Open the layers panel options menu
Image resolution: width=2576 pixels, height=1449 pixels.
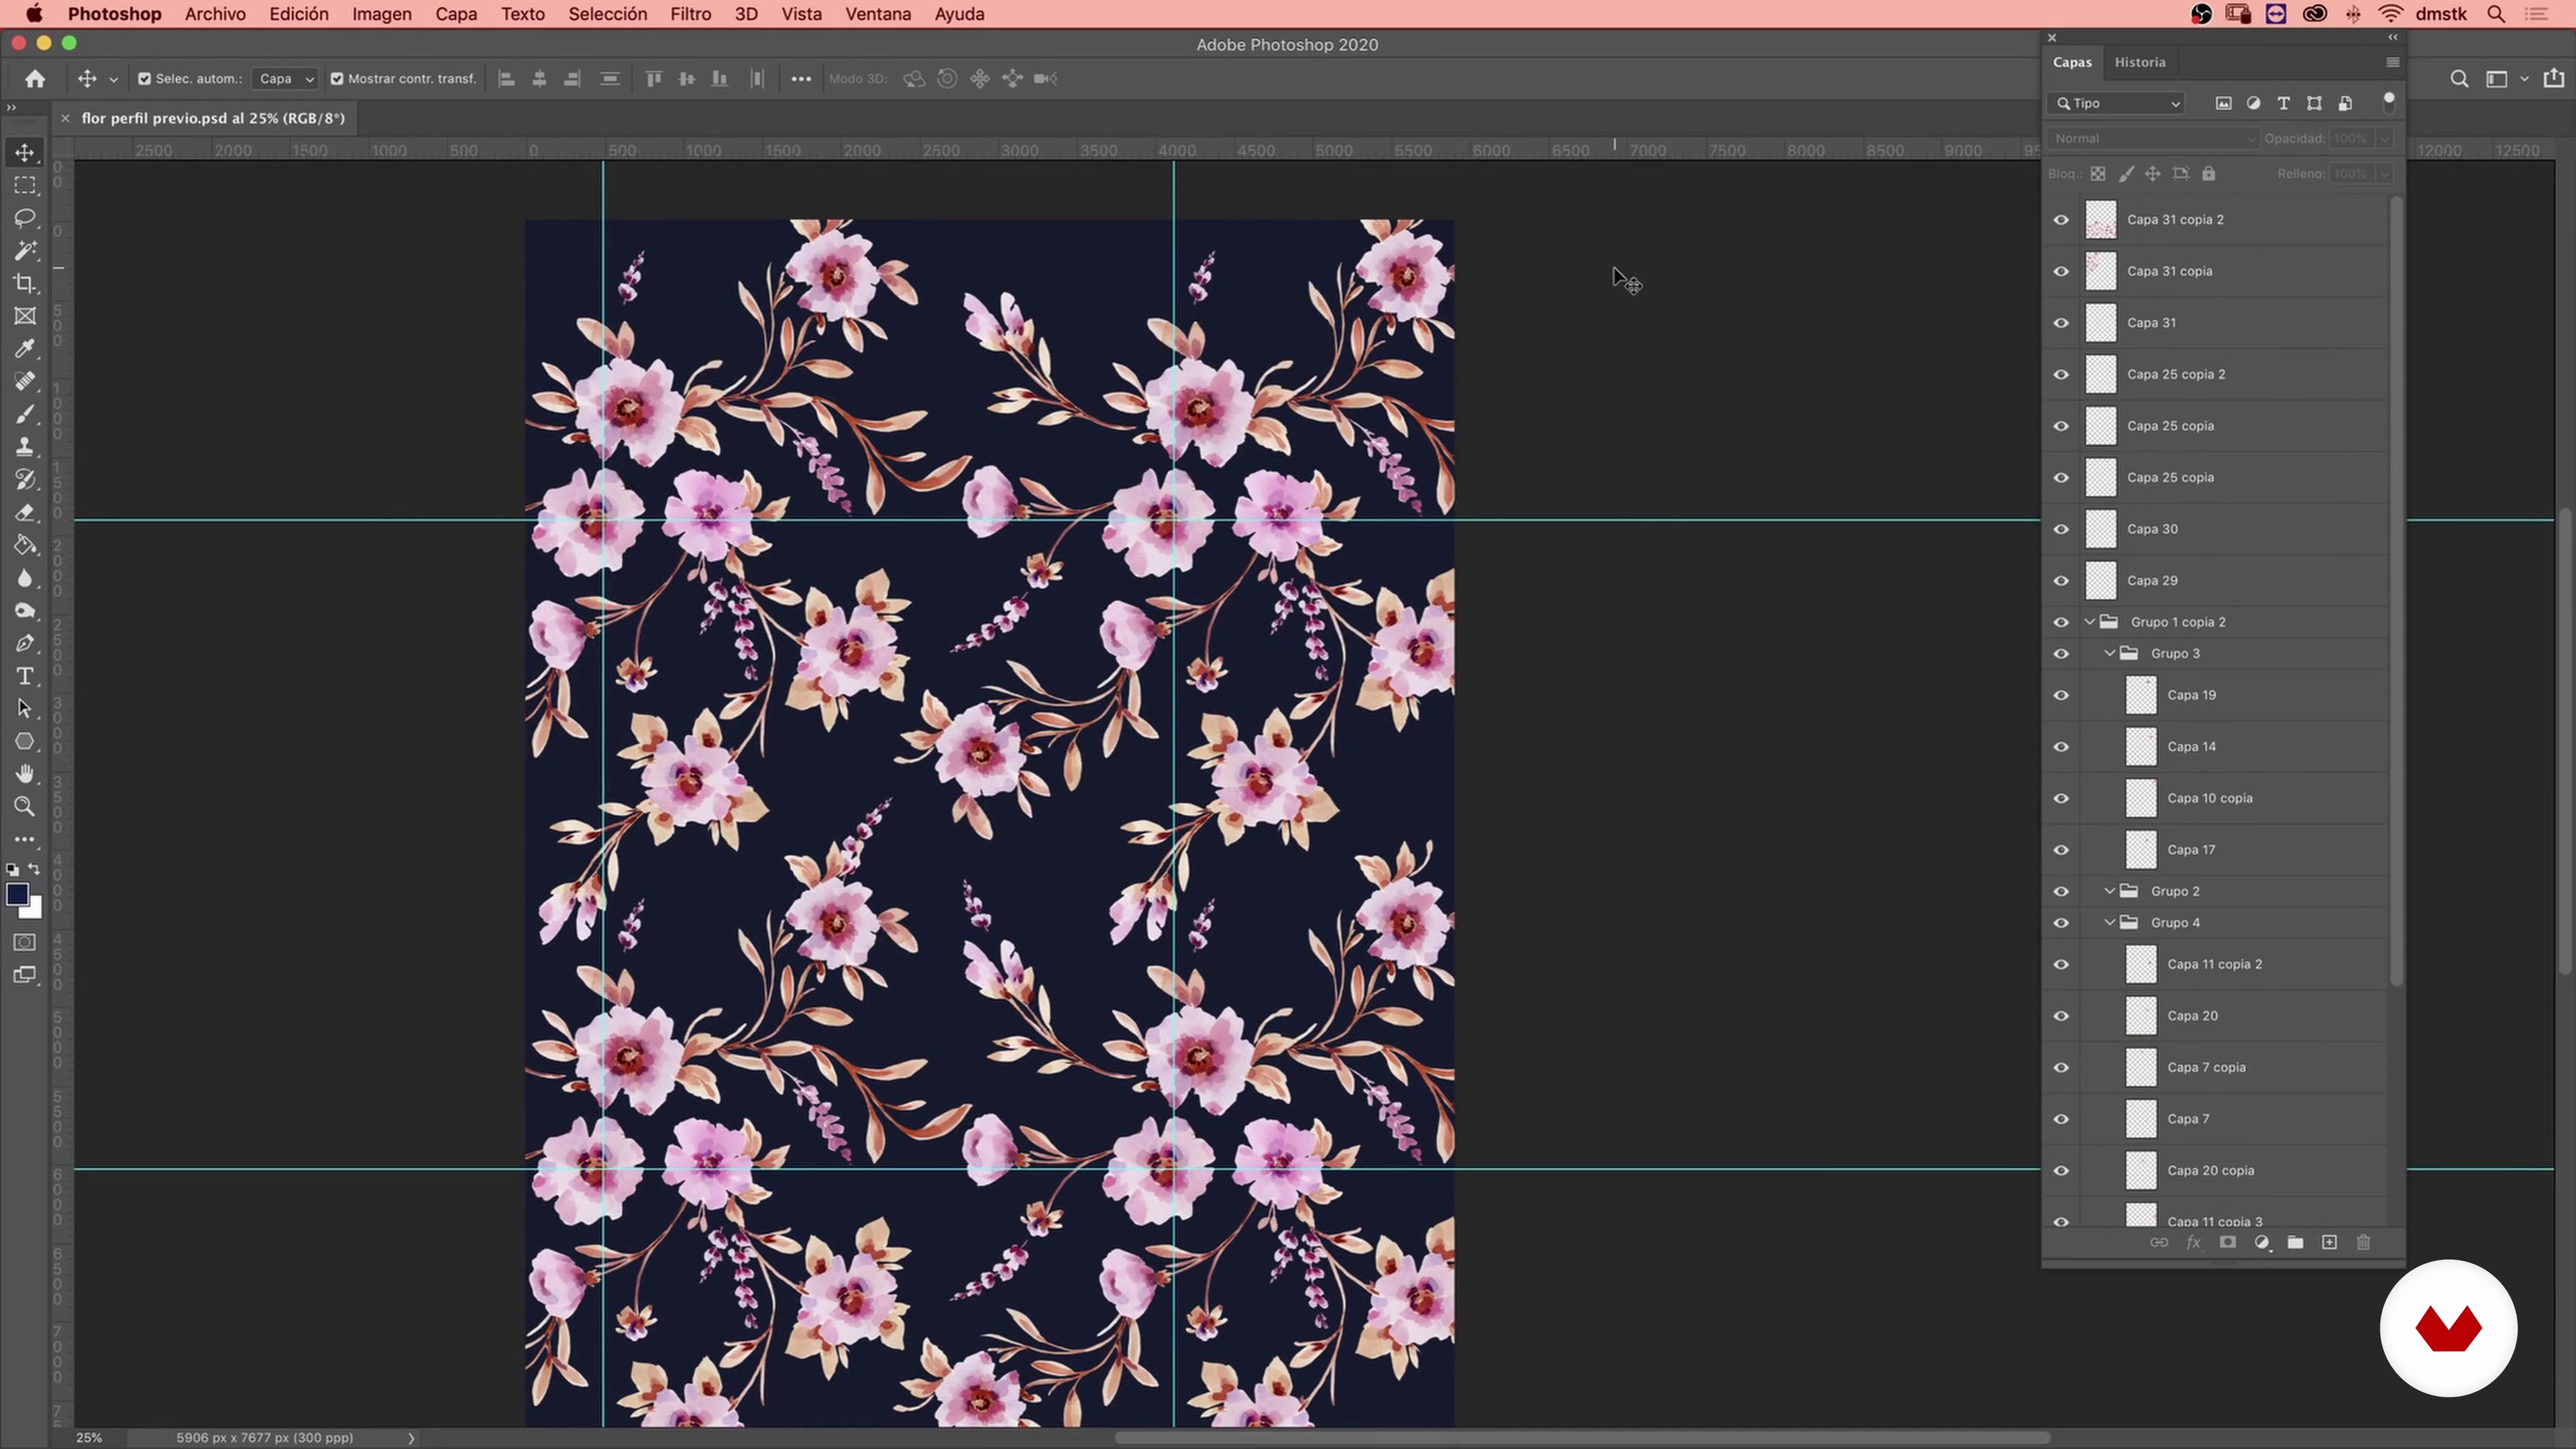click(x=2392, y=62)
